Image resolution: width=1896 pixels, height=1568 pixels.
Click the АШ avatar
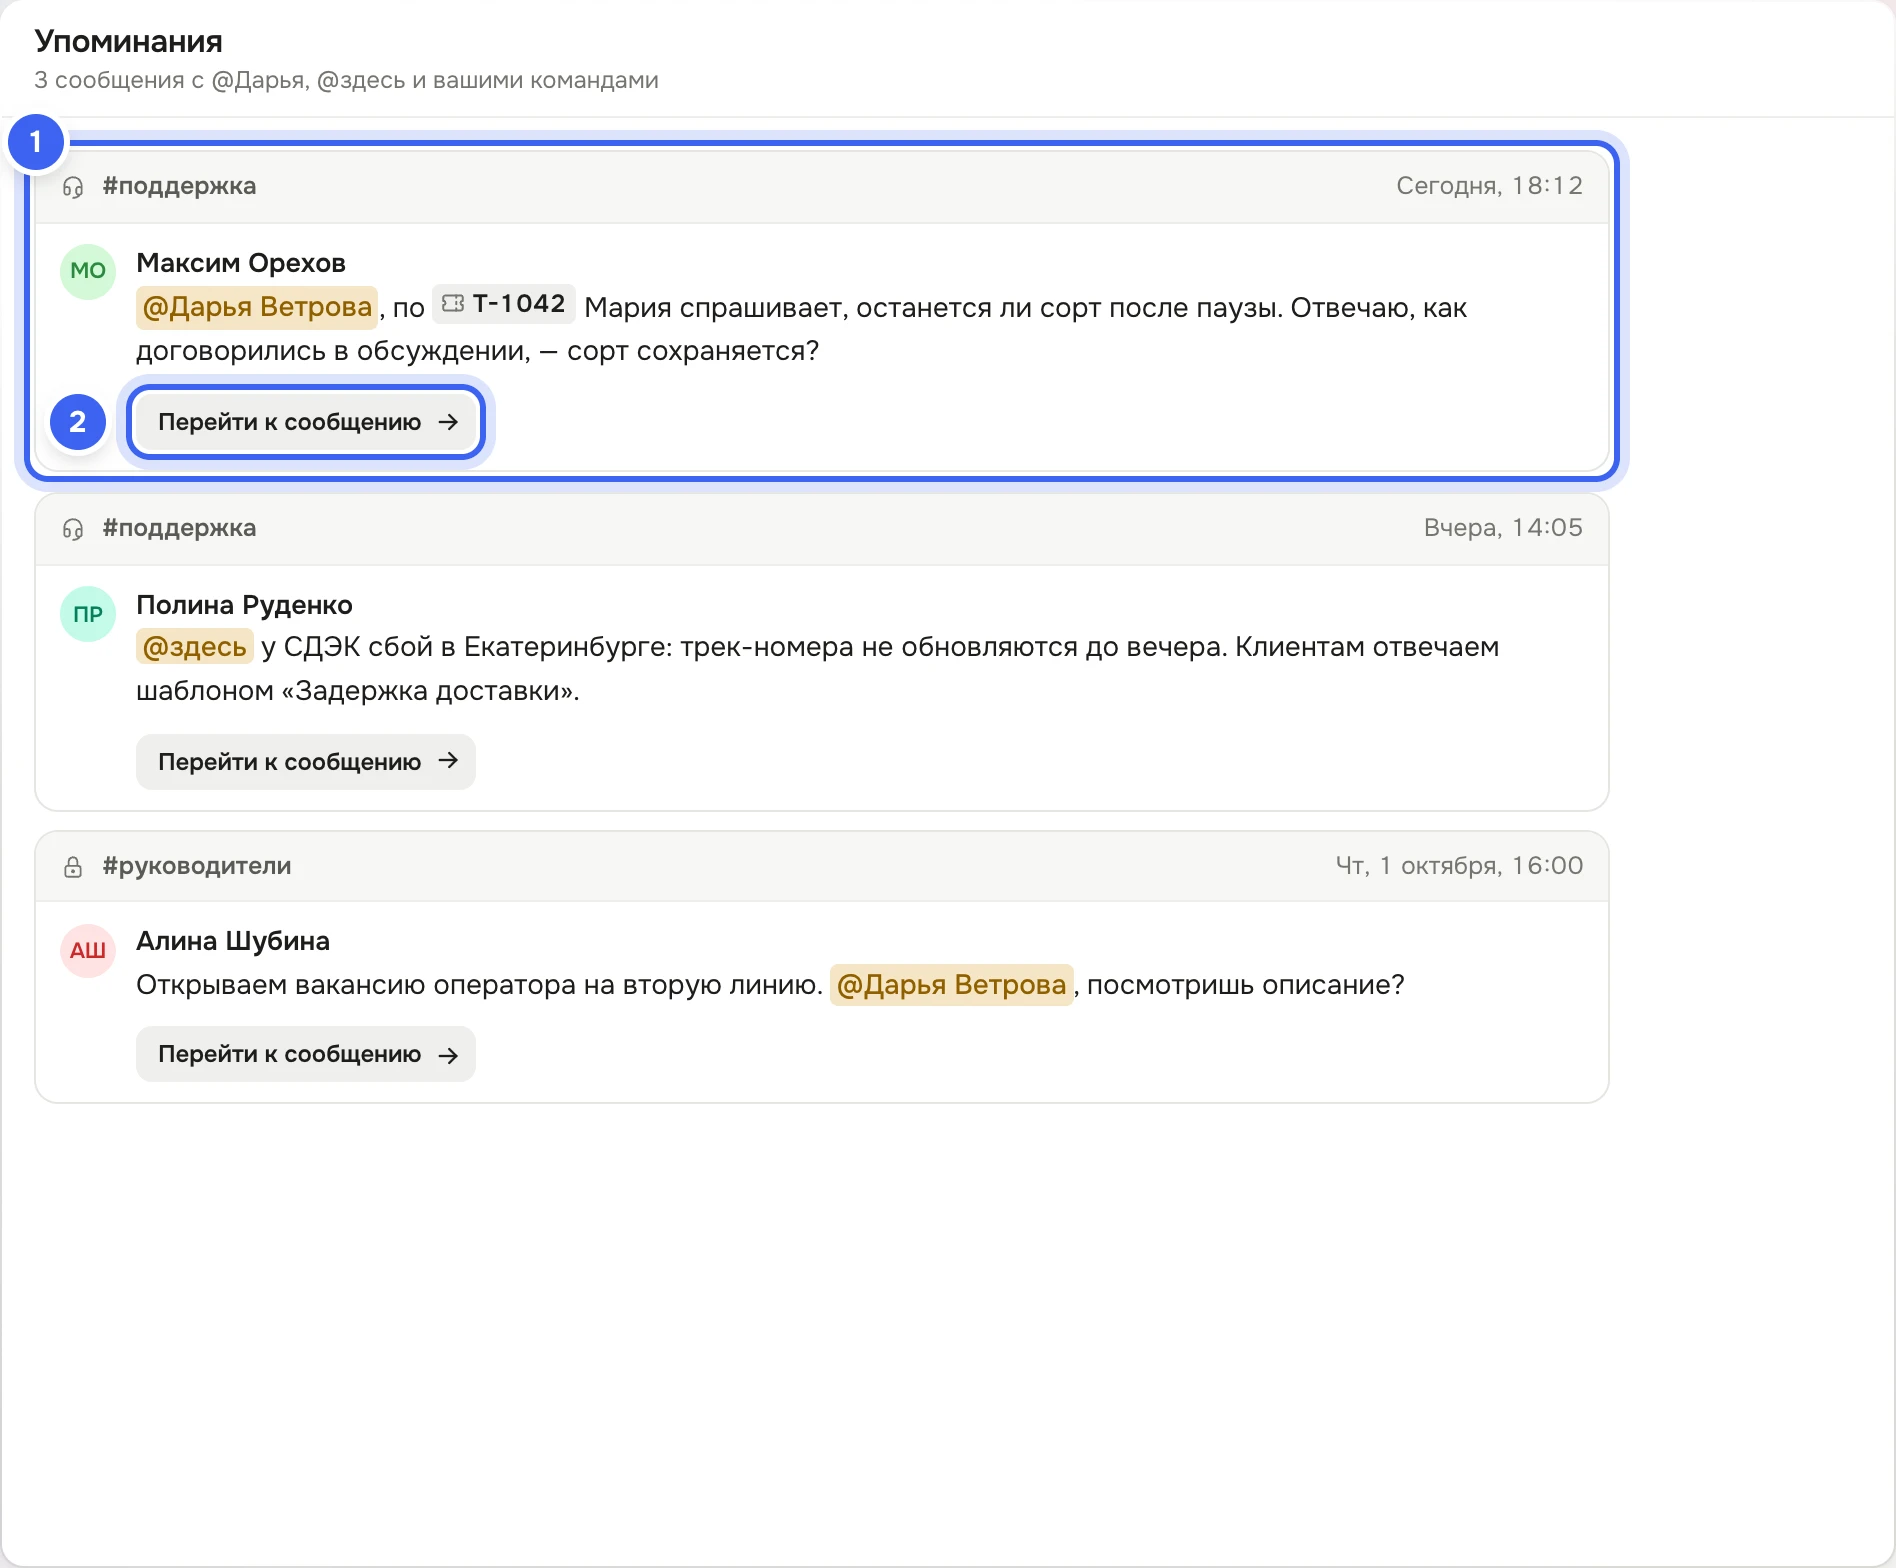[x=88, y=950]
